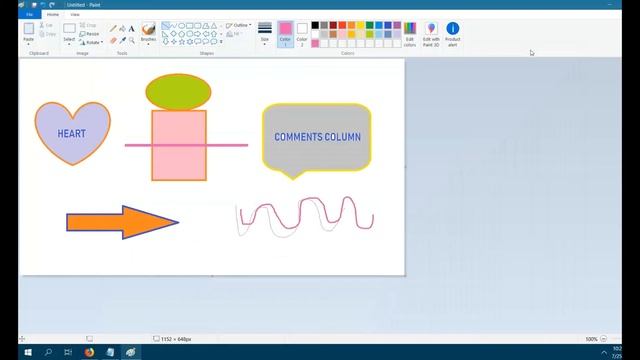This screenshot has width=640, height=360.
Task: Pick the black color swatch
Action: click(x=315, y=25)
